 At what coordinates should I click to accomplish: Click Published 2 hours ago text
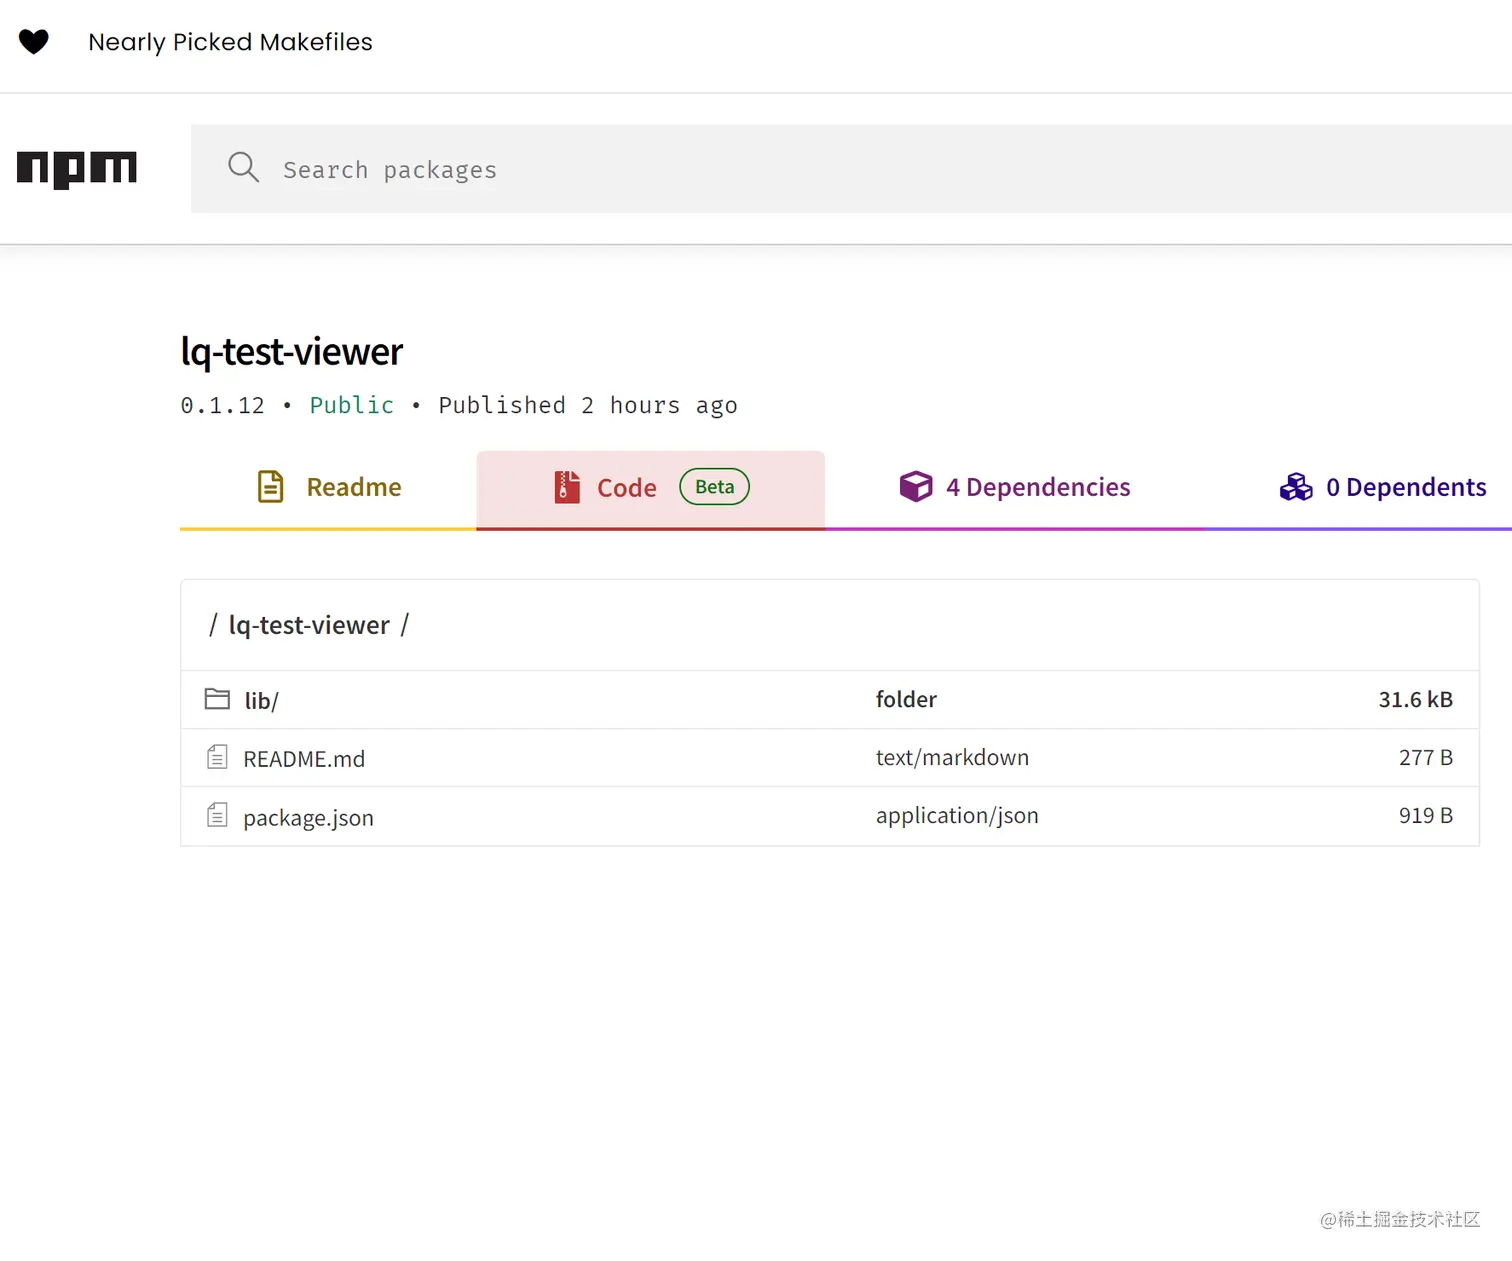pyautogui.click(x=588, y=405)
